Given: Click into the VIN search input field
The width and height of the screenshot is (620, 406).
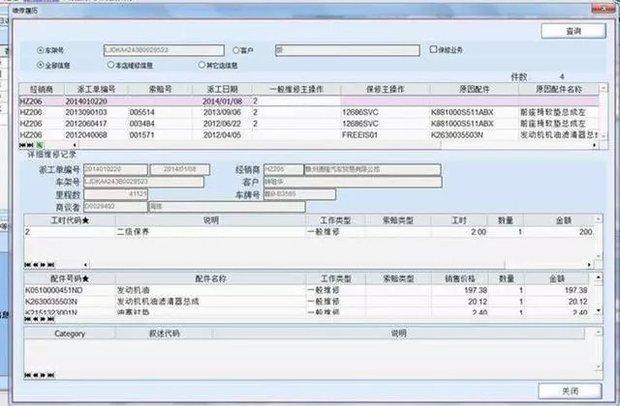Looking at the screenshot, I should [164, 50].
